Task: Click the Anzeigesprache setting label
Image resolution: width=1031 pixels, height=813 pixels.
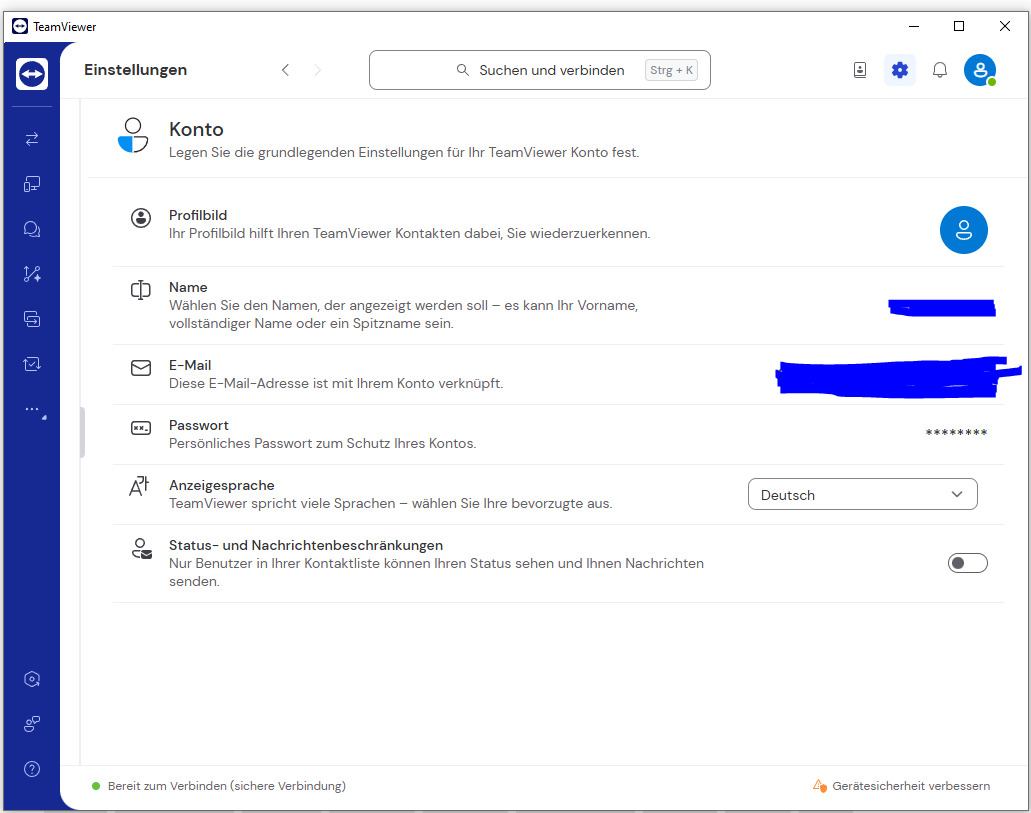Action: click(x=222, y=485)
